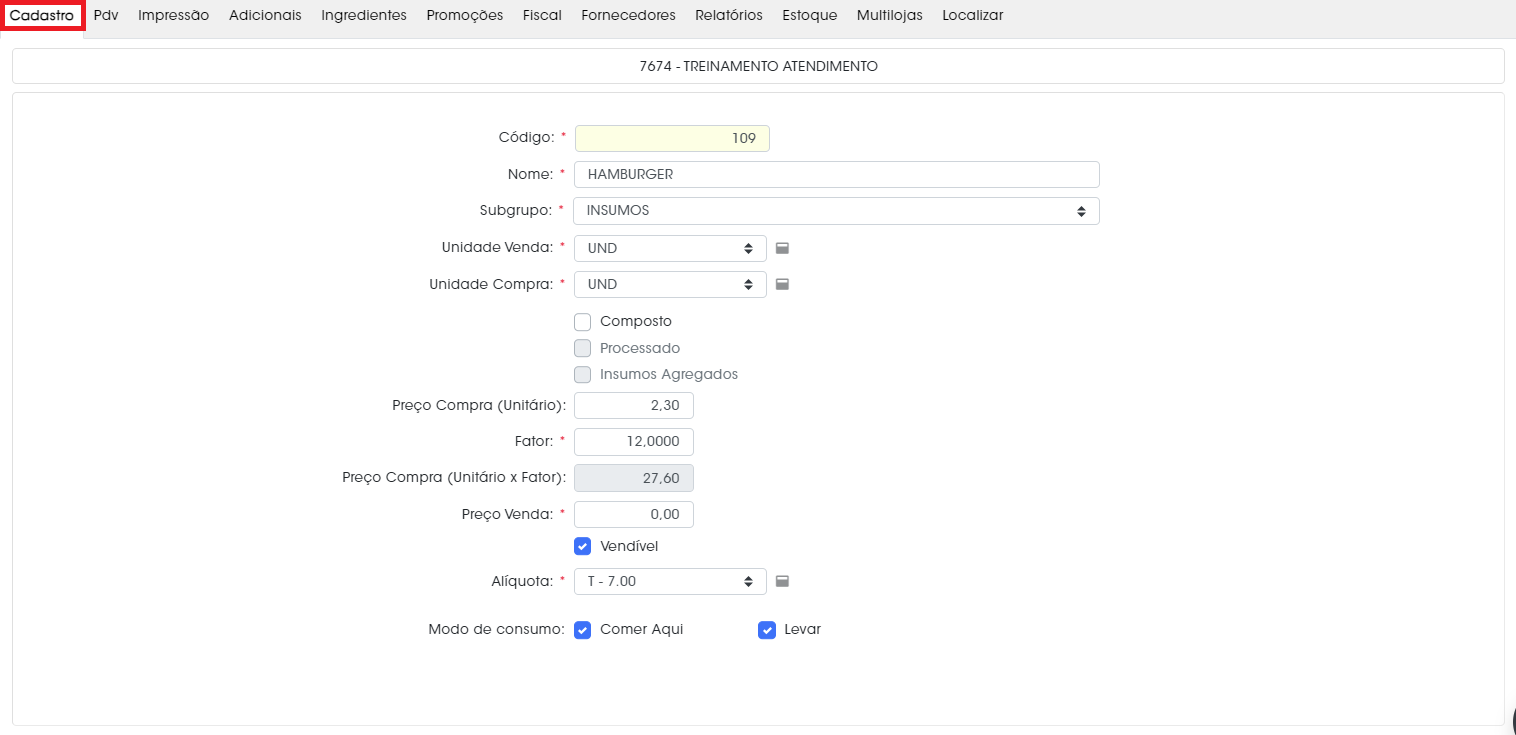Go to the Localizar tab
The height and width of the screenshot is (735, 1516).
pos(973,15)
